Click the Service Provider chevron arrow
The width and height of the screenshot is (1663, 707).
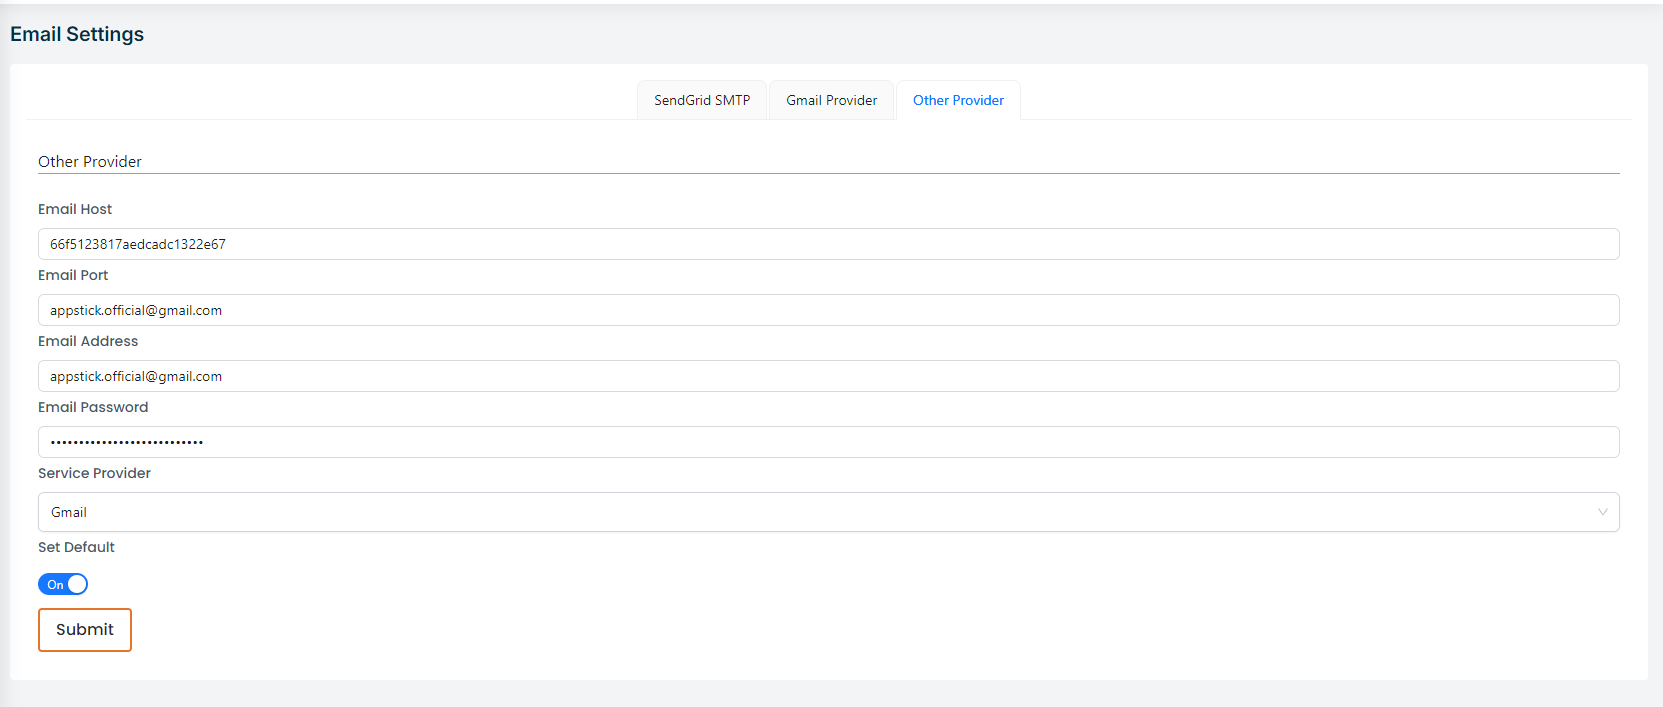pos(1602,512)
